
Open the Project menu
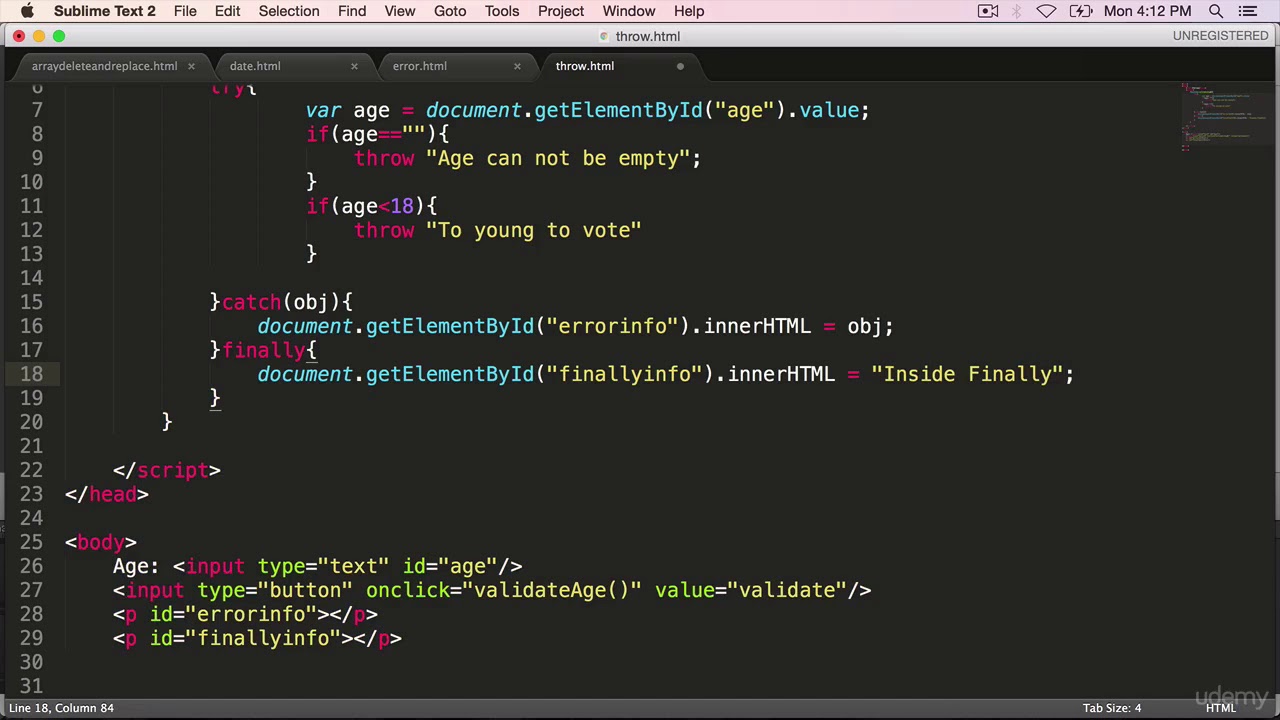[561, 11]
